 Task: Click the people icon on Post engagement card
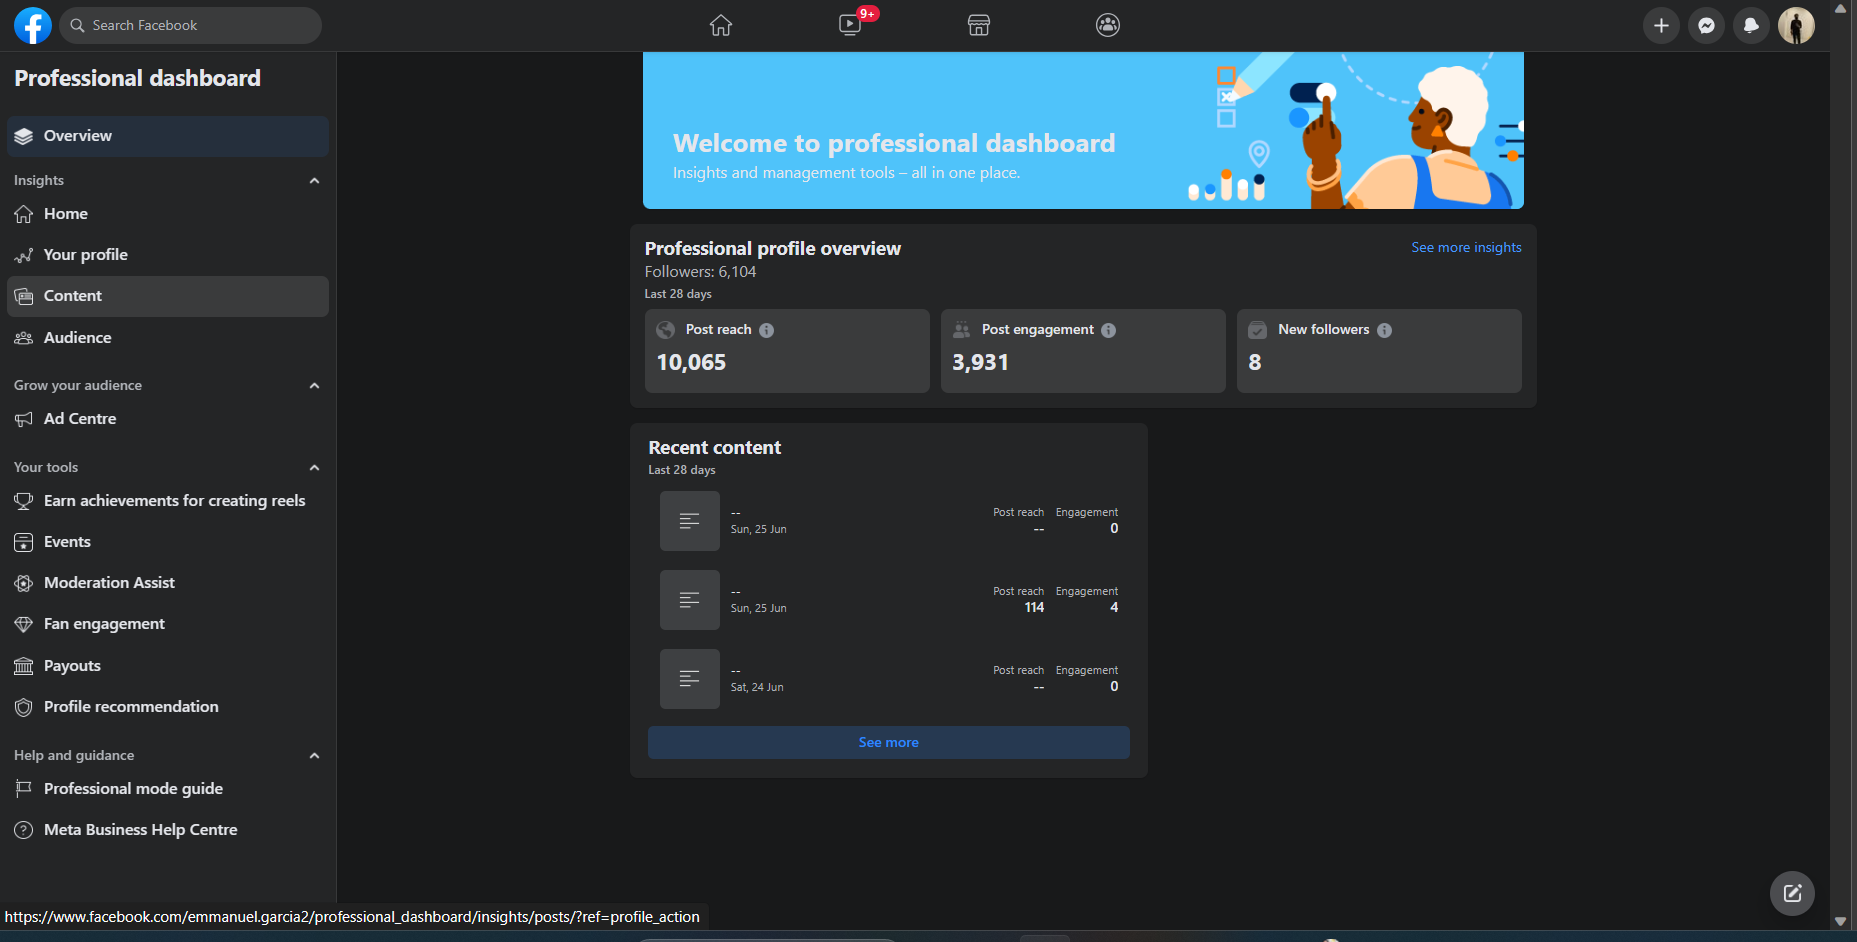click(x=962, y=330)
